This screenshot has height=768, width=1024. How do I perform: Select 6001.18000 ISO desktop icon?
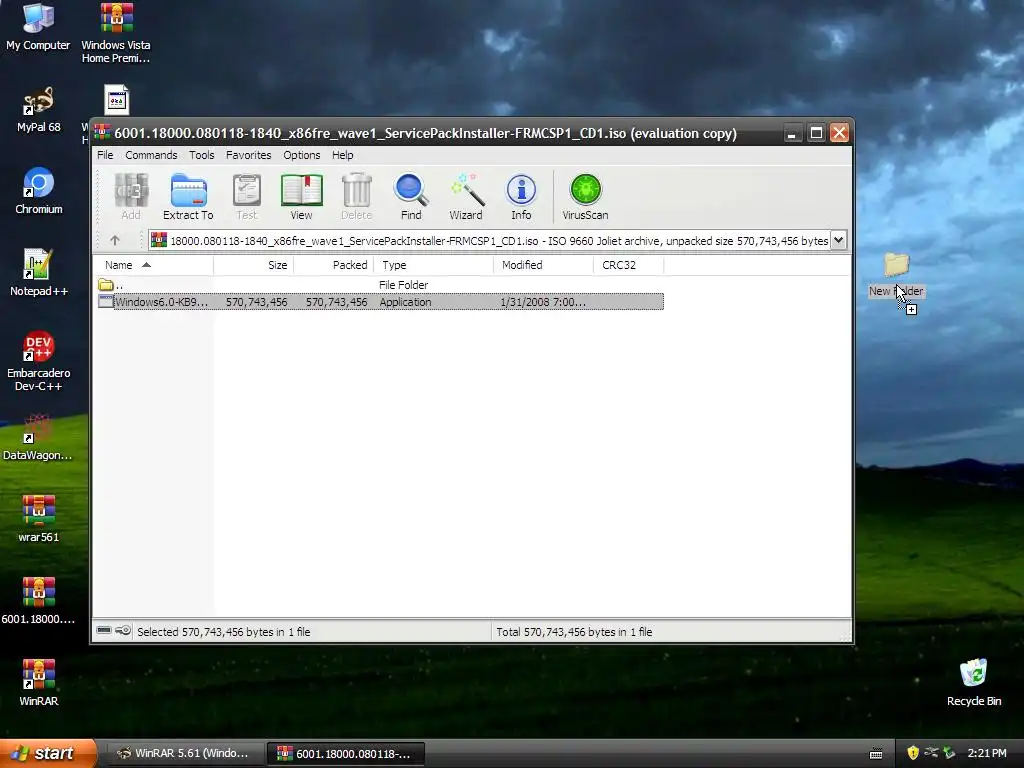pyautogui.click(x=39, y=601)
